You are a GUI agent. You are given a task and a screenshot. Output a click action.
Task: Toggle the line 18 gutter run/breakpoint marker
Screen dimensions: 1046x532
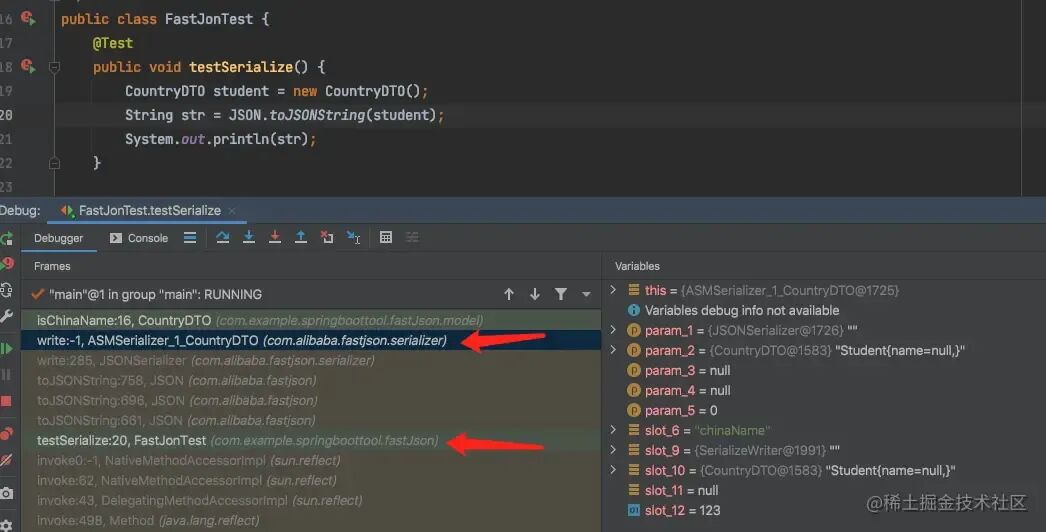[27, 67]
